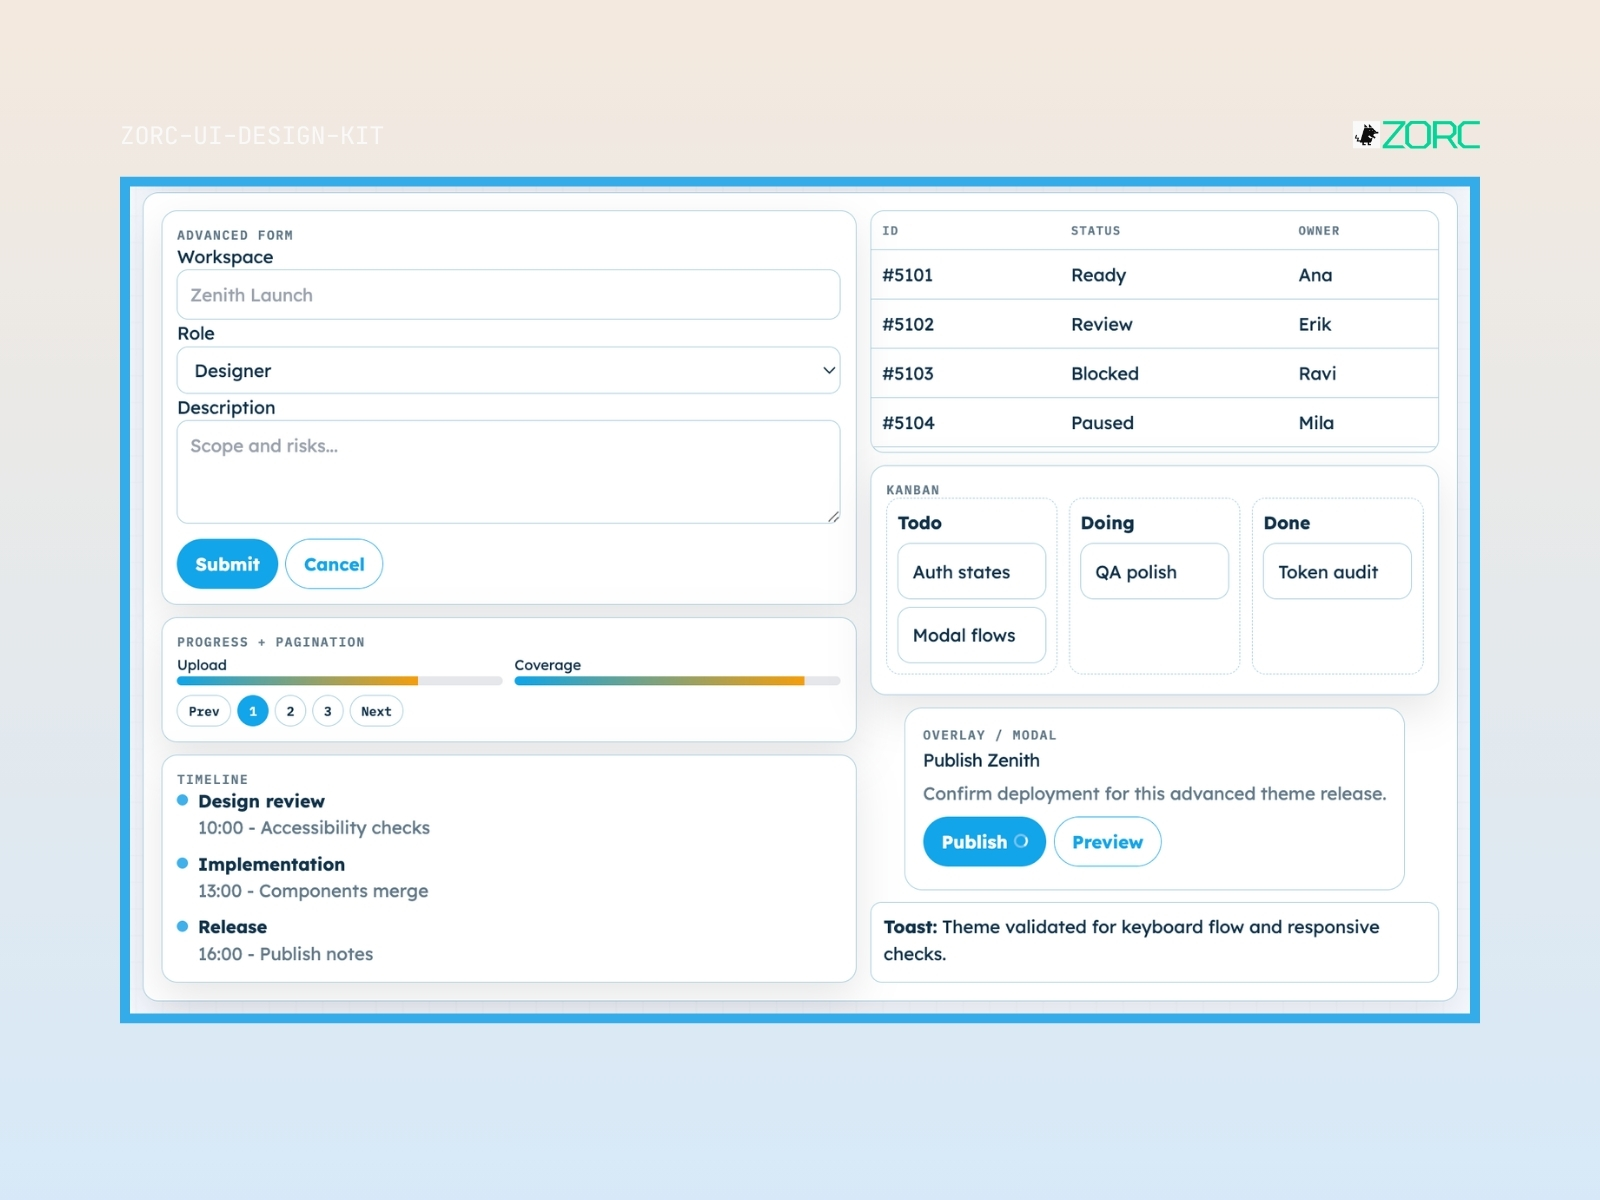The image size is (1600, 1200).
Task: Select the Release timeline title
Action: coord(232,927)
